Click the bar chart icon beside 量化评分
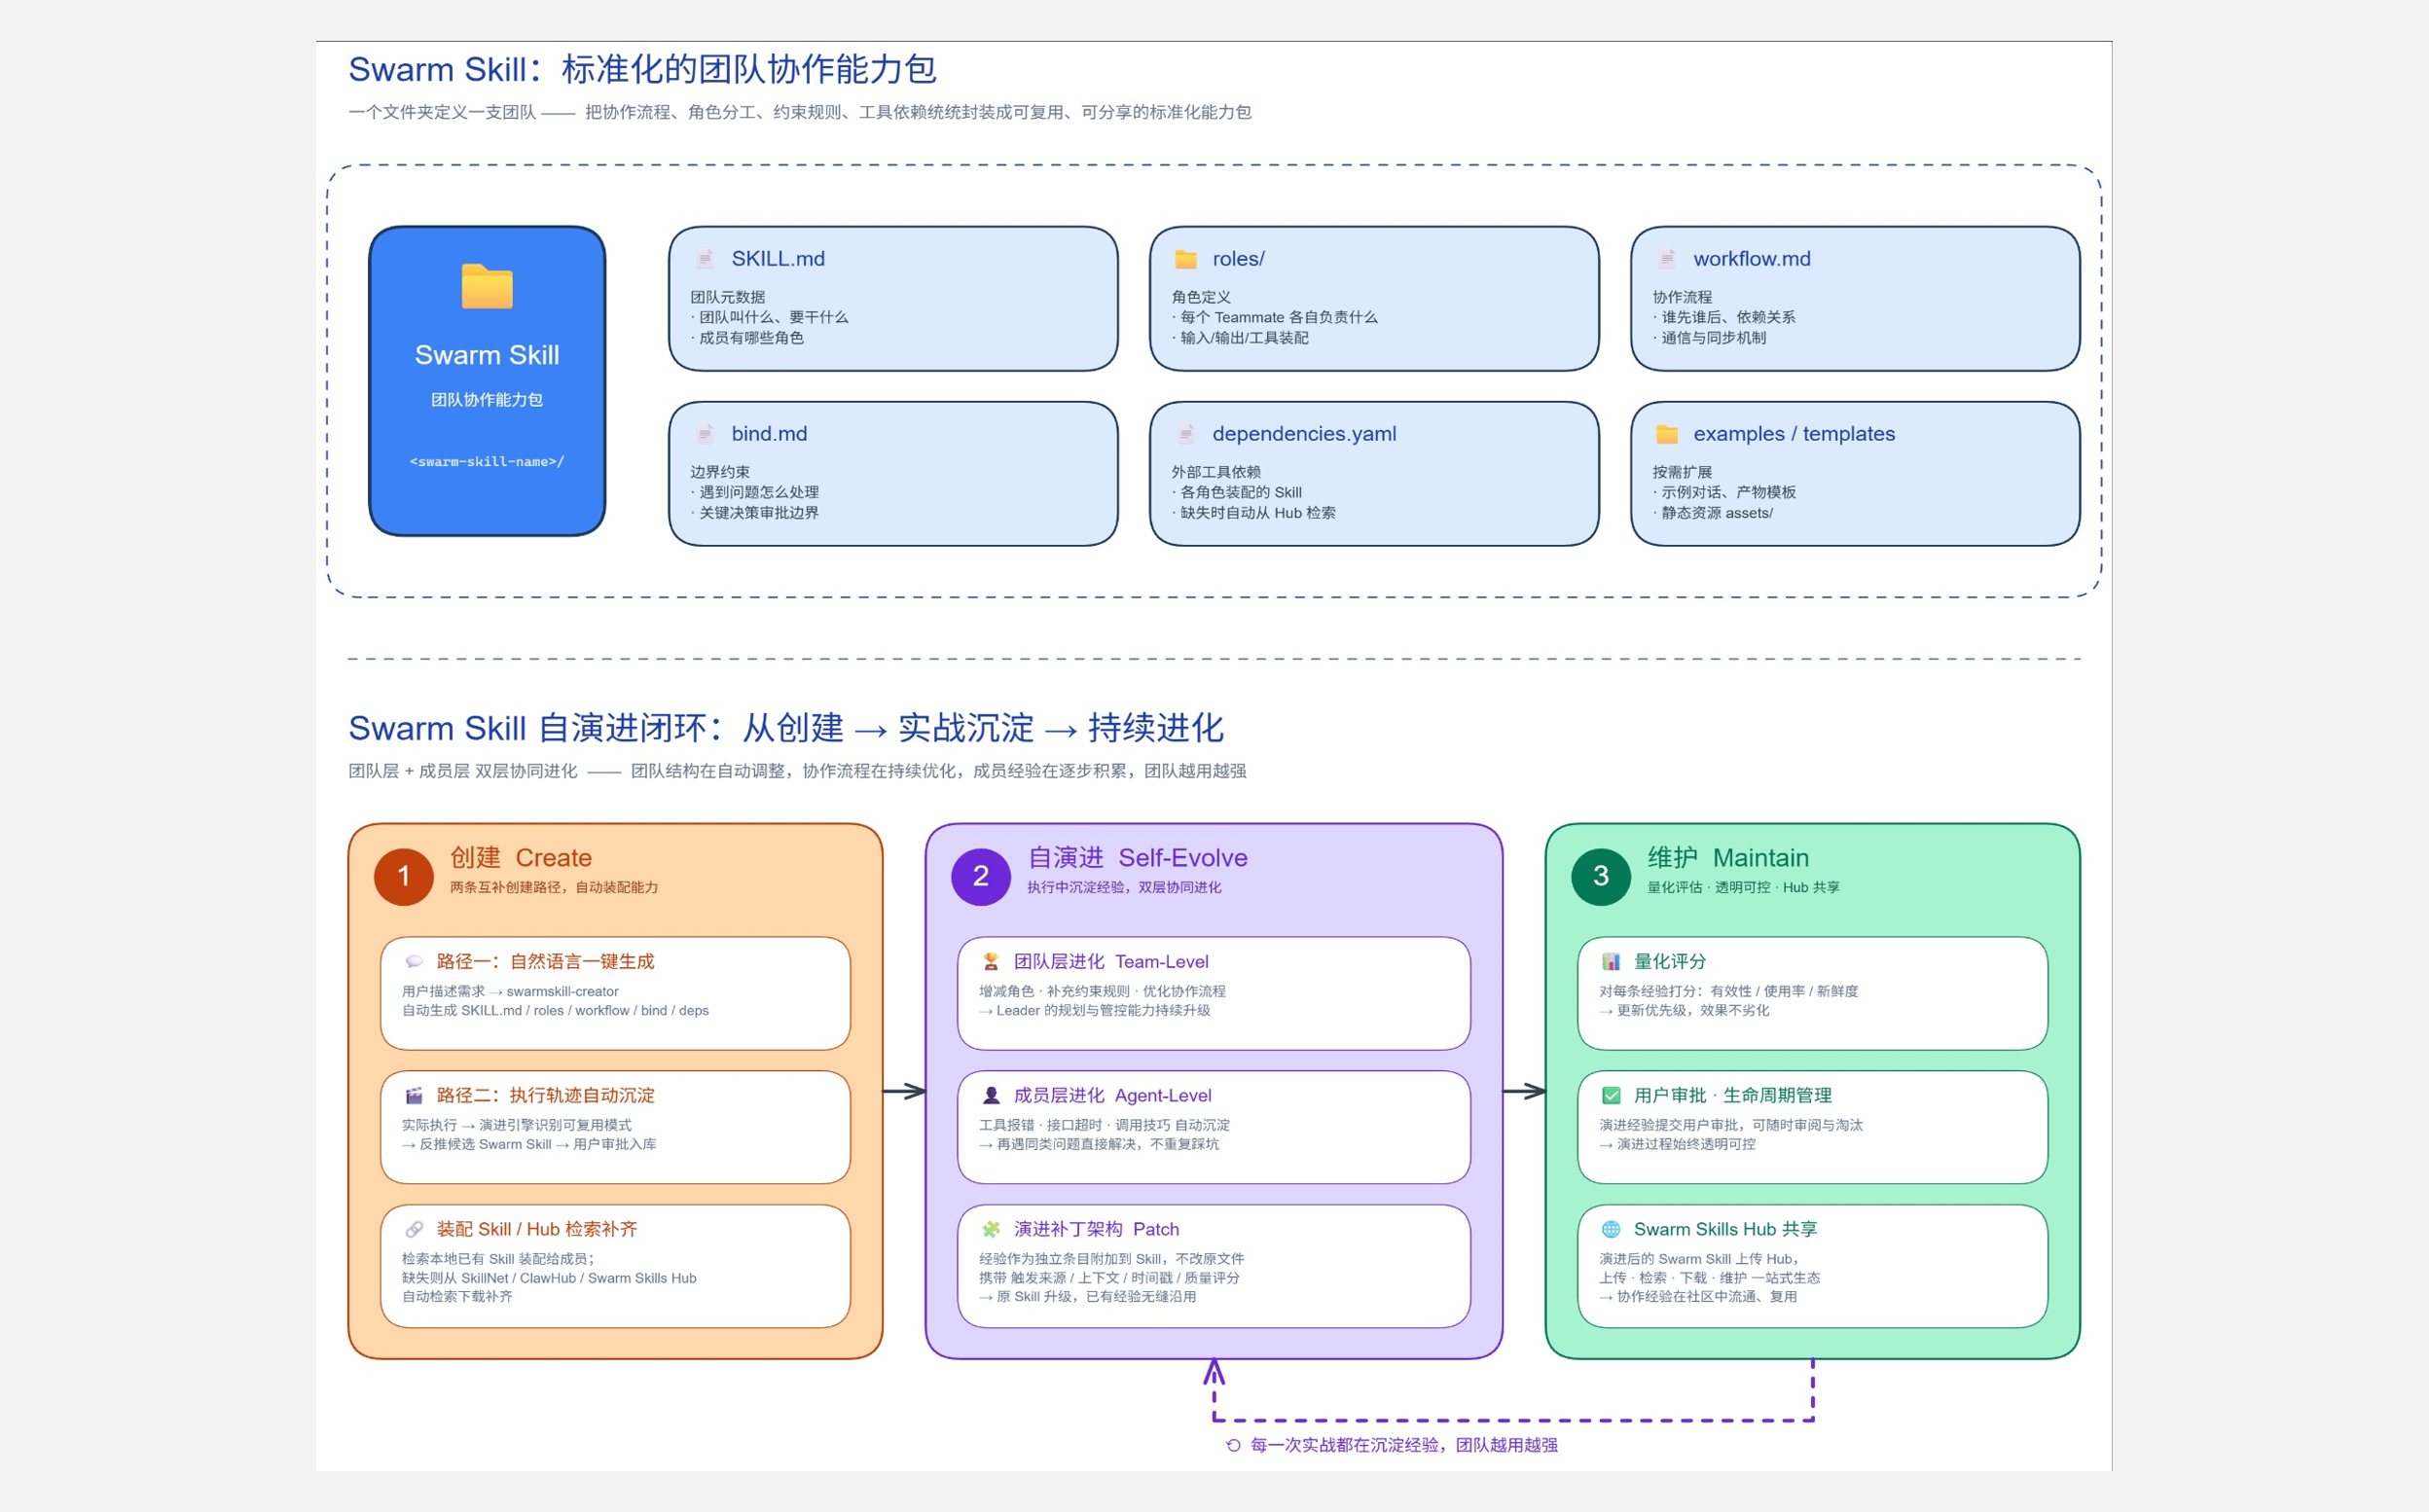This screenshot has height=1512, width=2429. [1611, 961]
